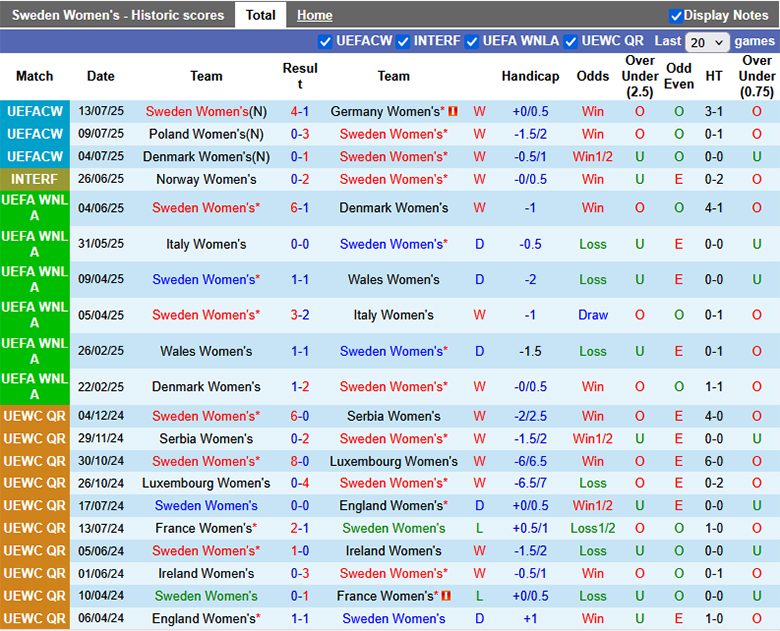Screen dimensions: 780x631
Task: Click the Odds column header
Action: point(592,76)
